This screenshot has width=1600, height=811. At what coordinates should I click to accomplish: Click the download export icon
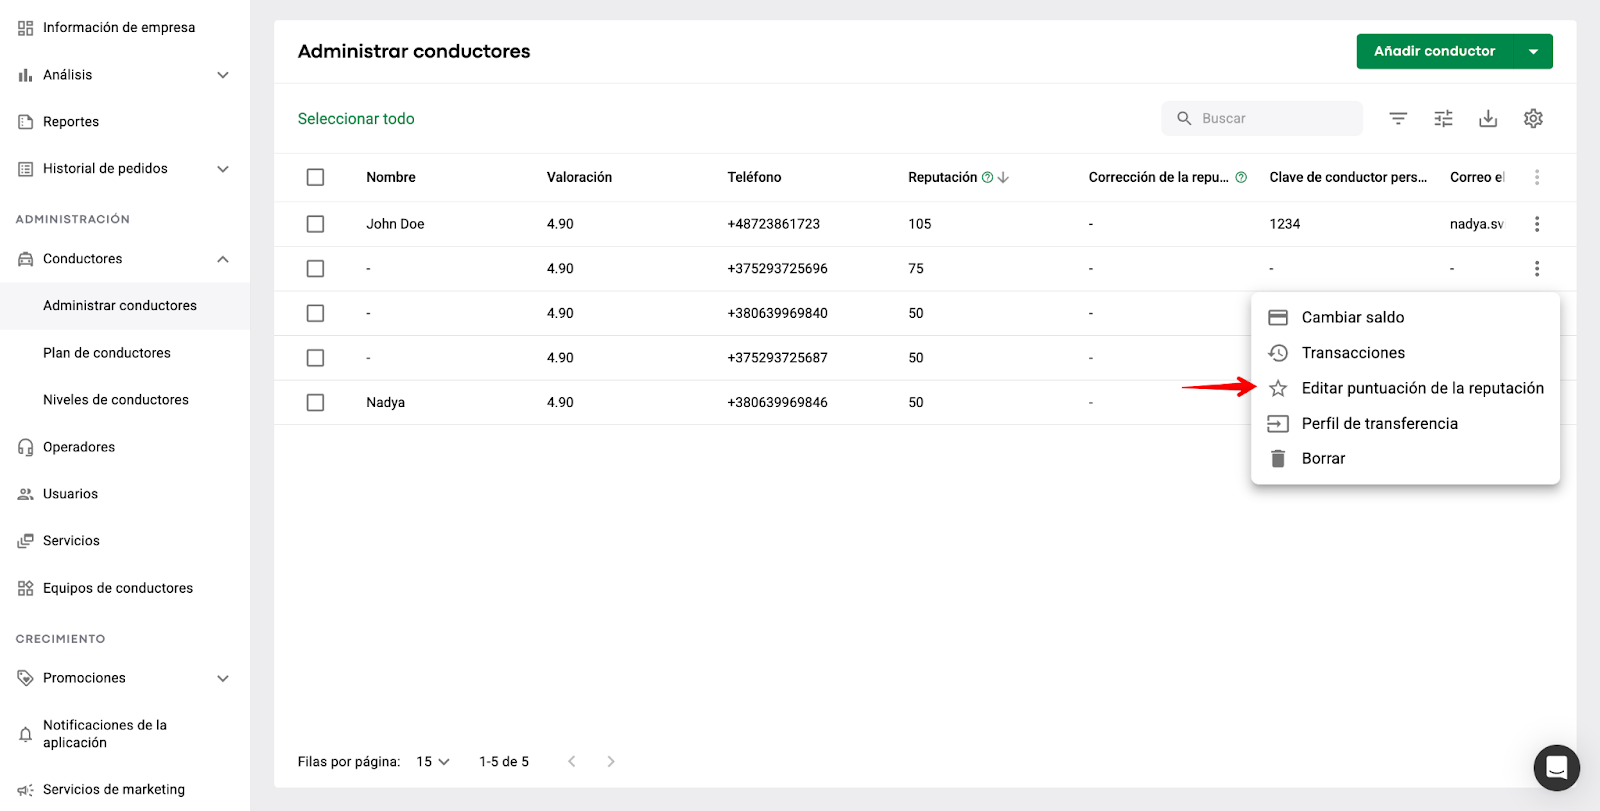[x=1488, y=118]
